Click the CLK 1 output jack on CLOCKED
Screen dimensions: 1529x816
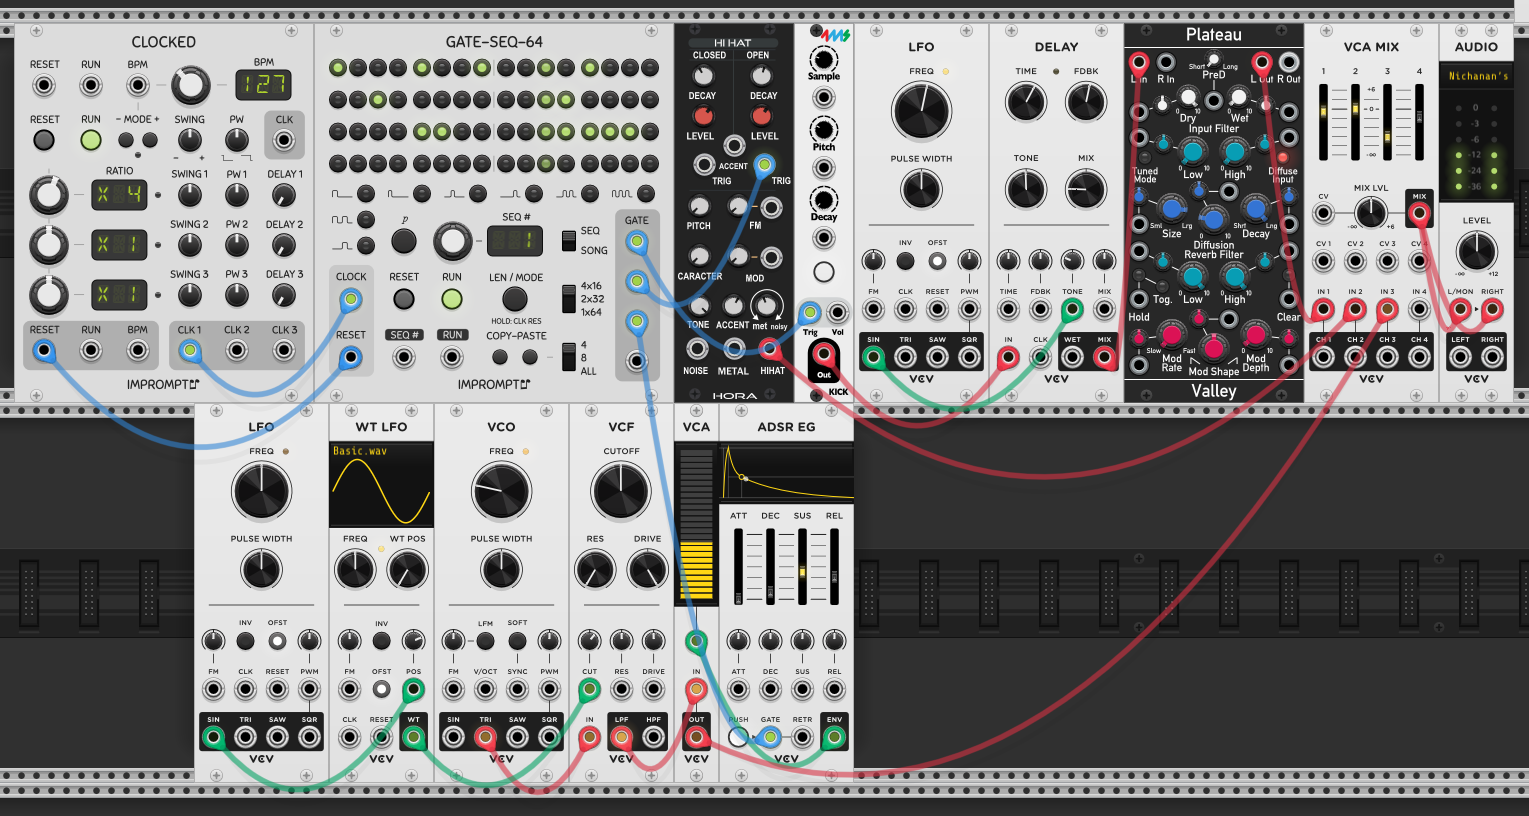pyautogui.click(x=189, y=350)
